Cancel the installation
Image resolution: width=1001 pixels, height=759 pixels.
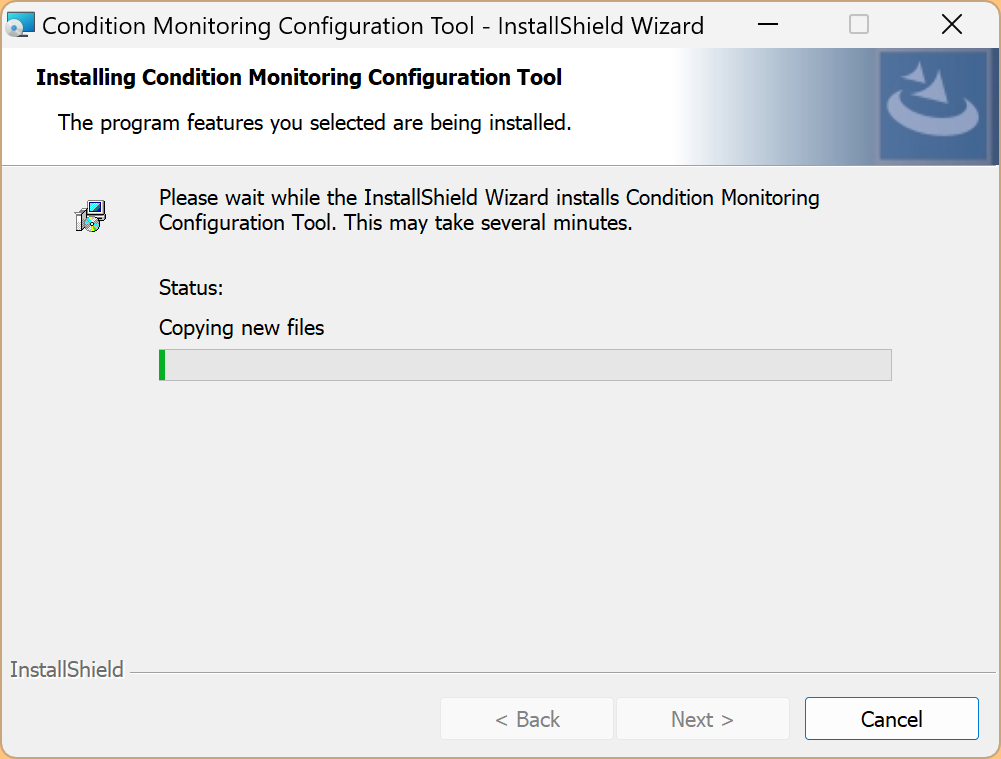pos(891,719)
